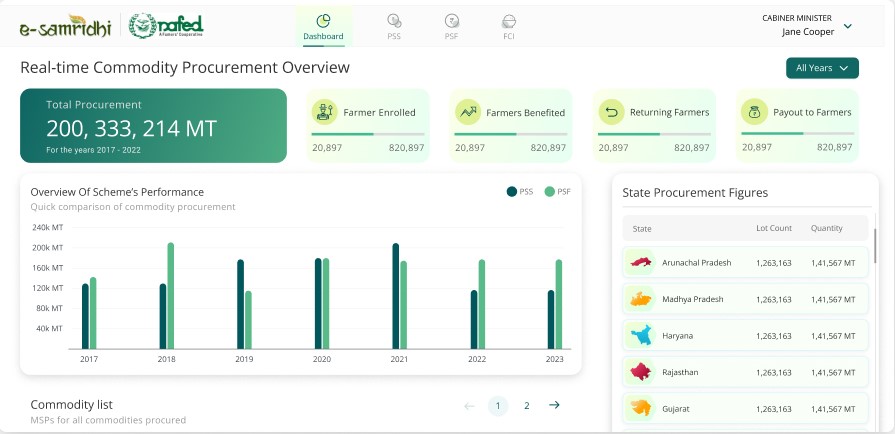Open the All Years dropdown
The image size is (895, 434).
822,68
